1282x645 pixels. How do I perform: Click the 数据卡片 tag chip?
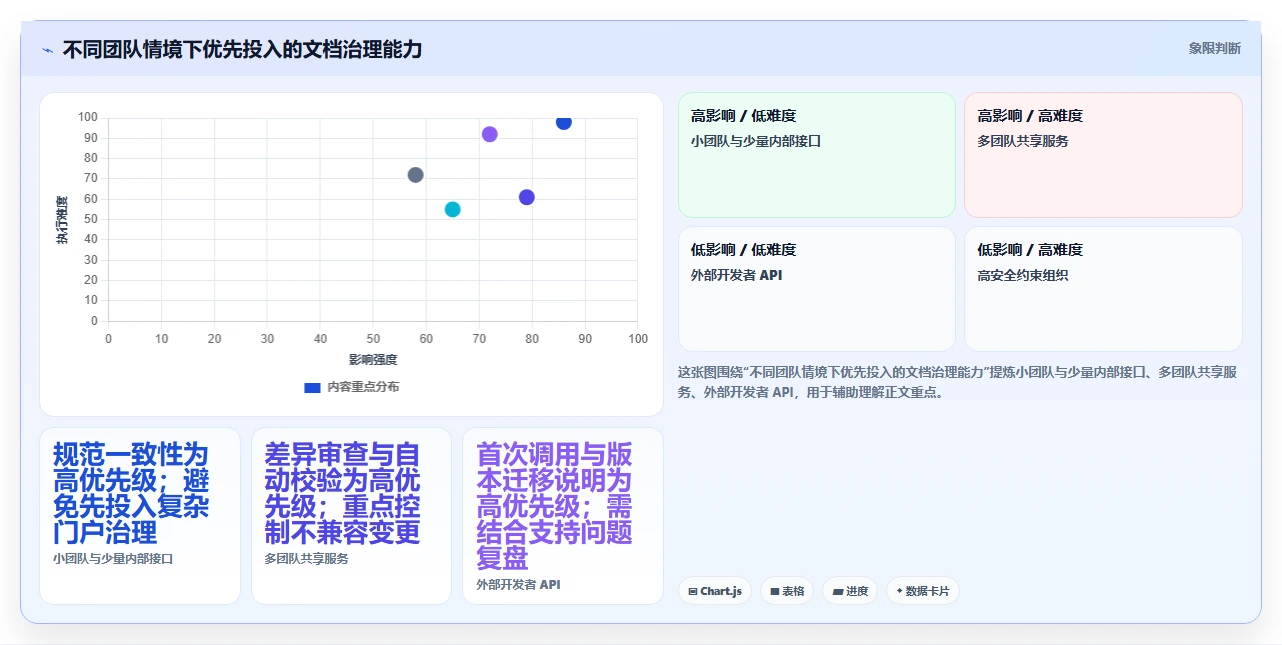[922, 591]
